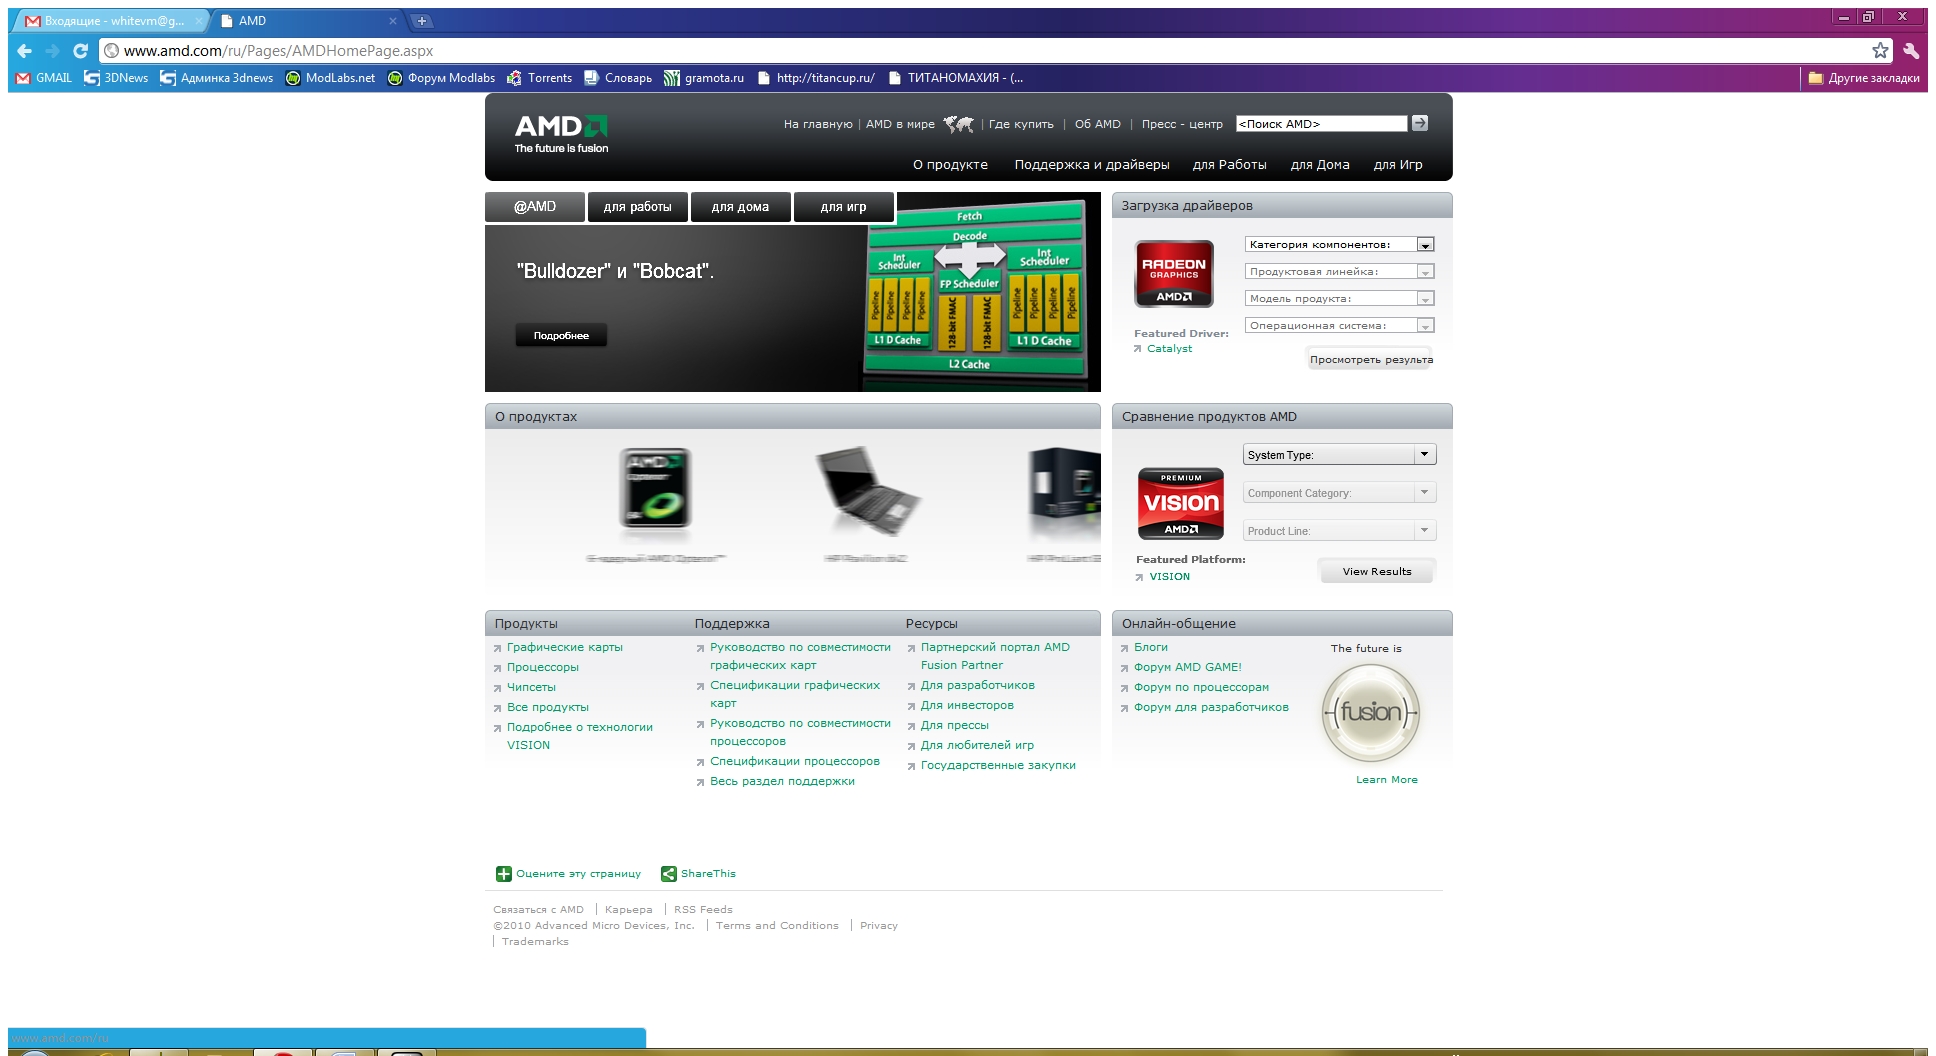
Task: Open the ModLabs.net bookmark
Action: [x=330, y=78]
